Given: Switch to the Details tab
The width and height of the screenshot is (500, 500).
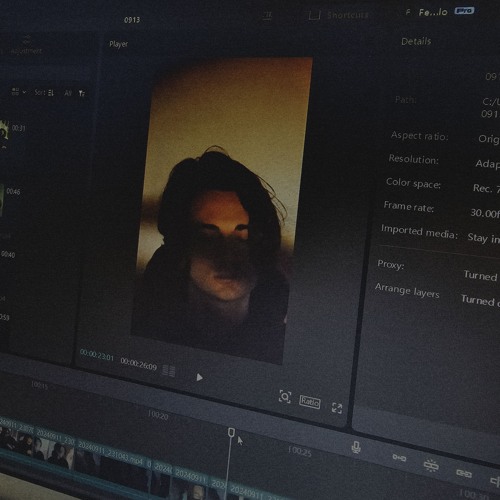Looking at the screenshot, I should point(416,41).
